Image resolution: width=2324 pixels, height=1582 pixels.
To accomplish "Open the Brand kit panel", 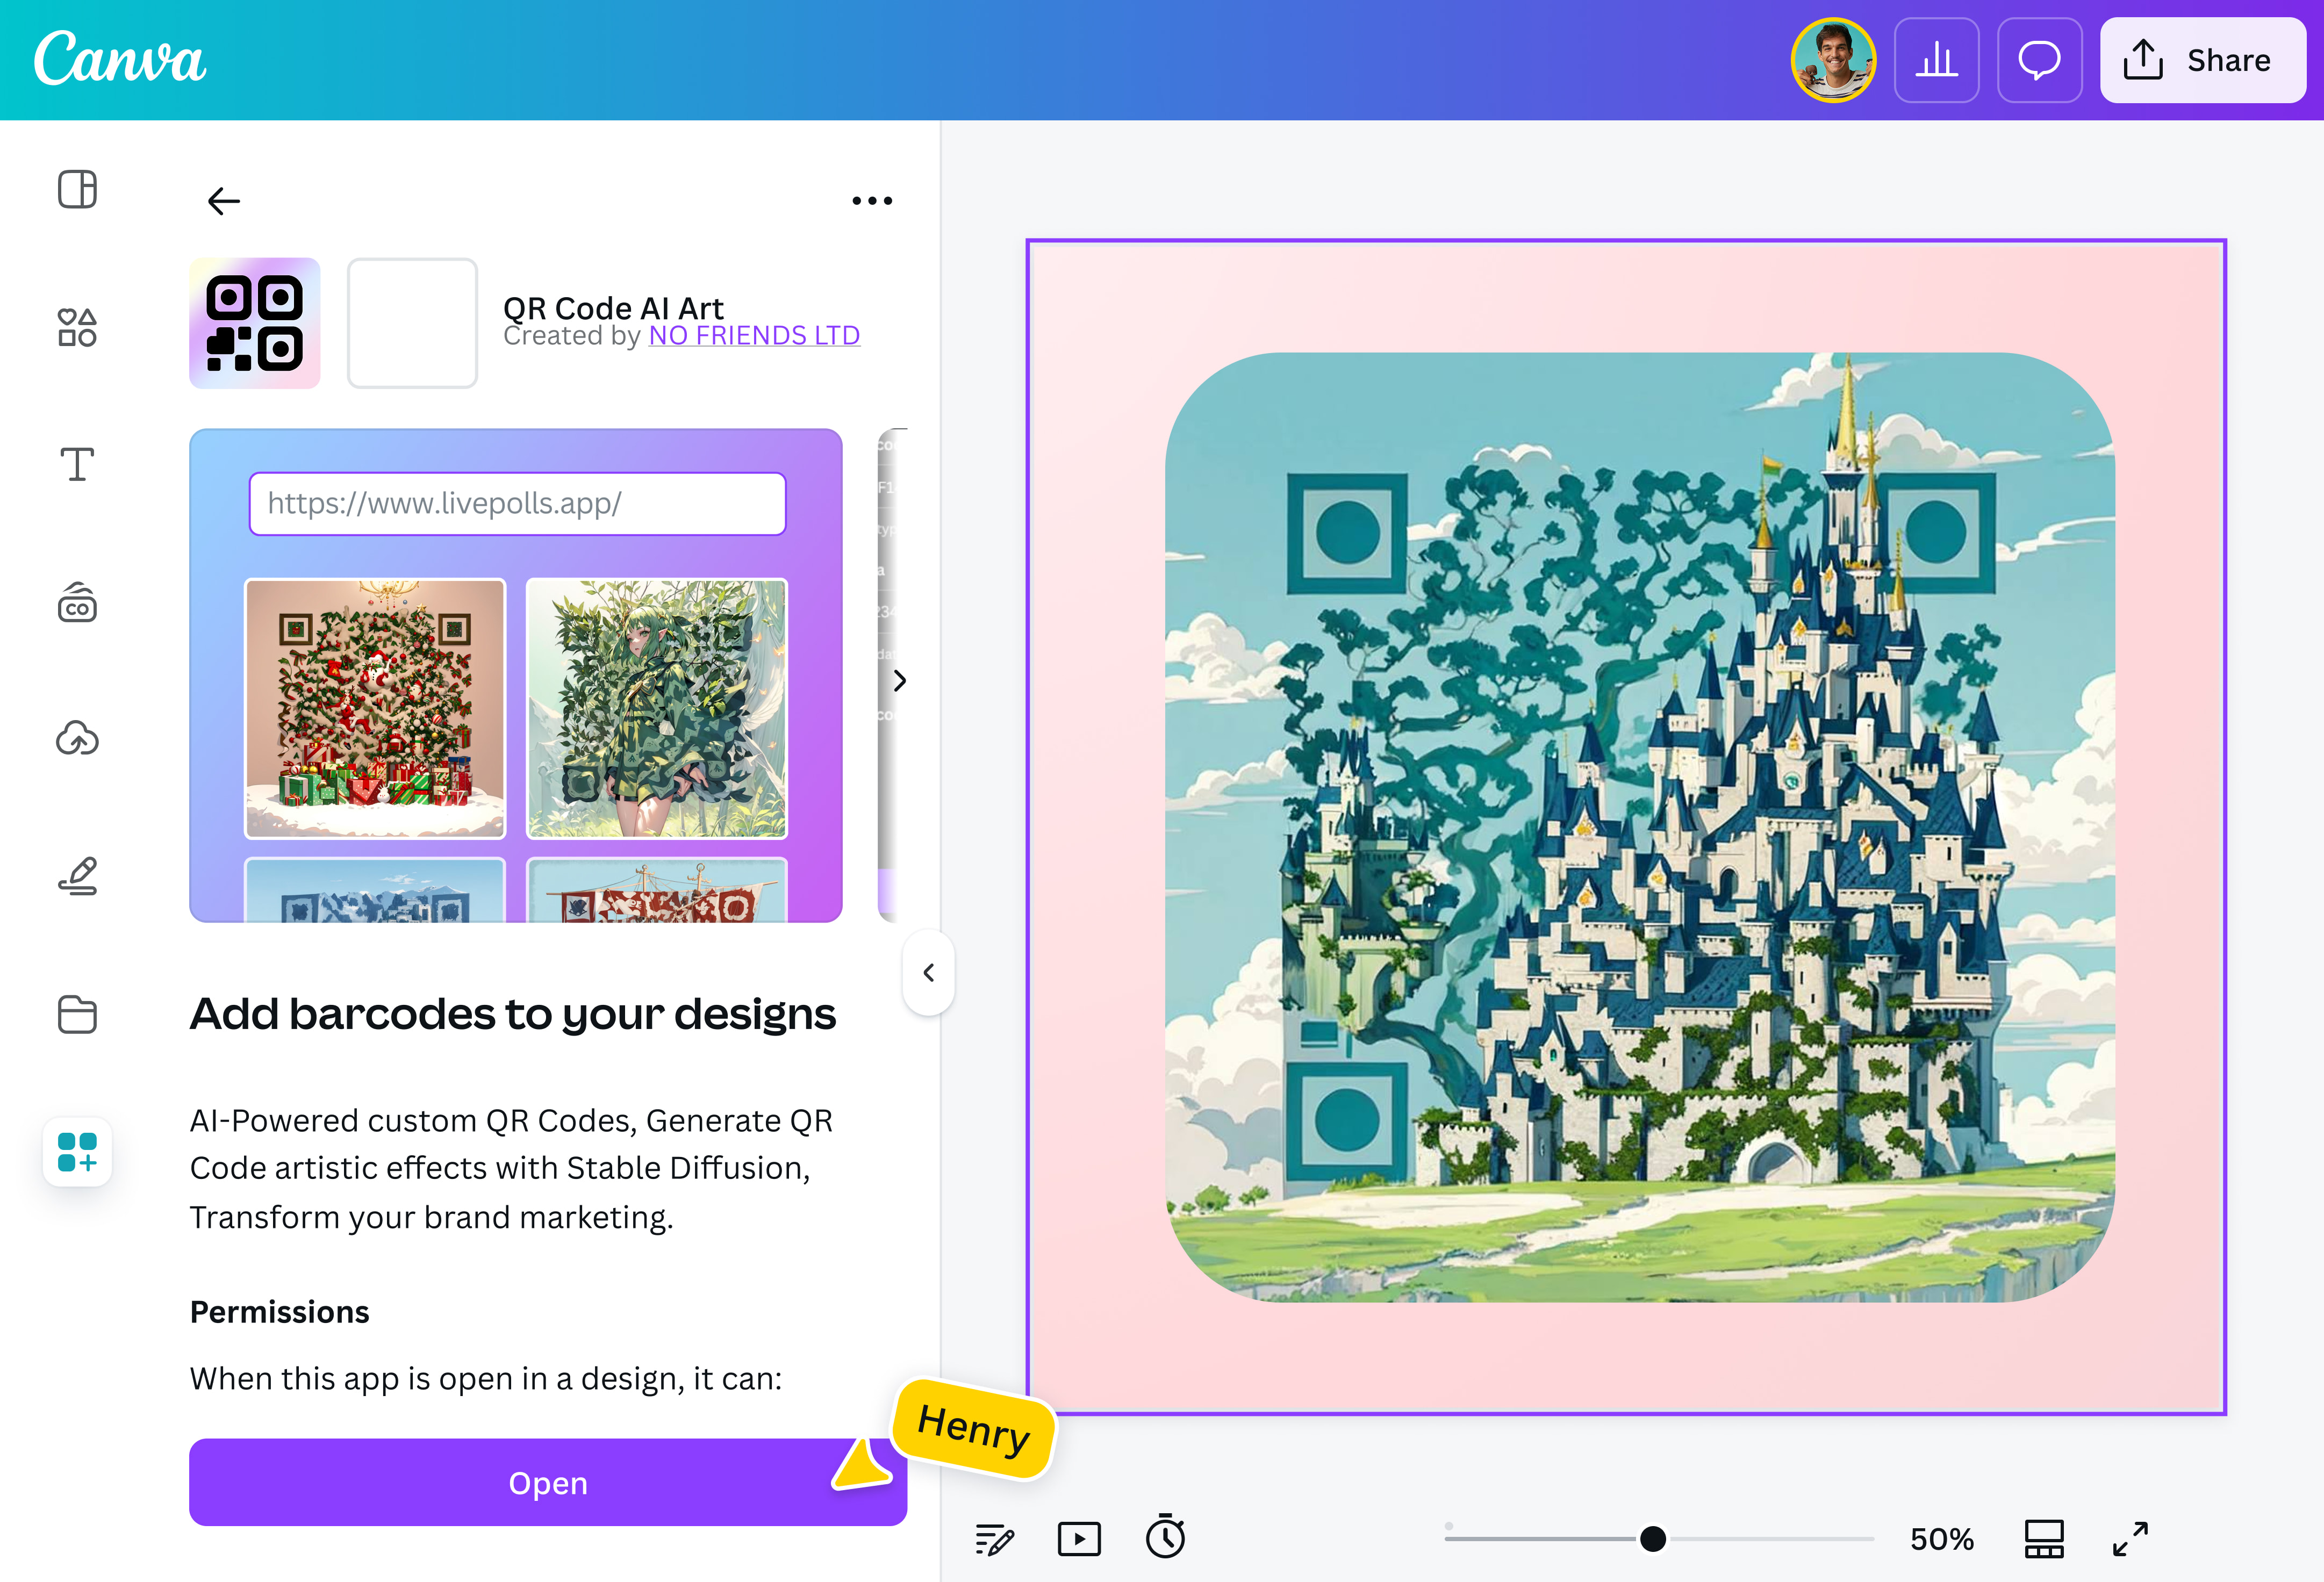I will point(77,602).
